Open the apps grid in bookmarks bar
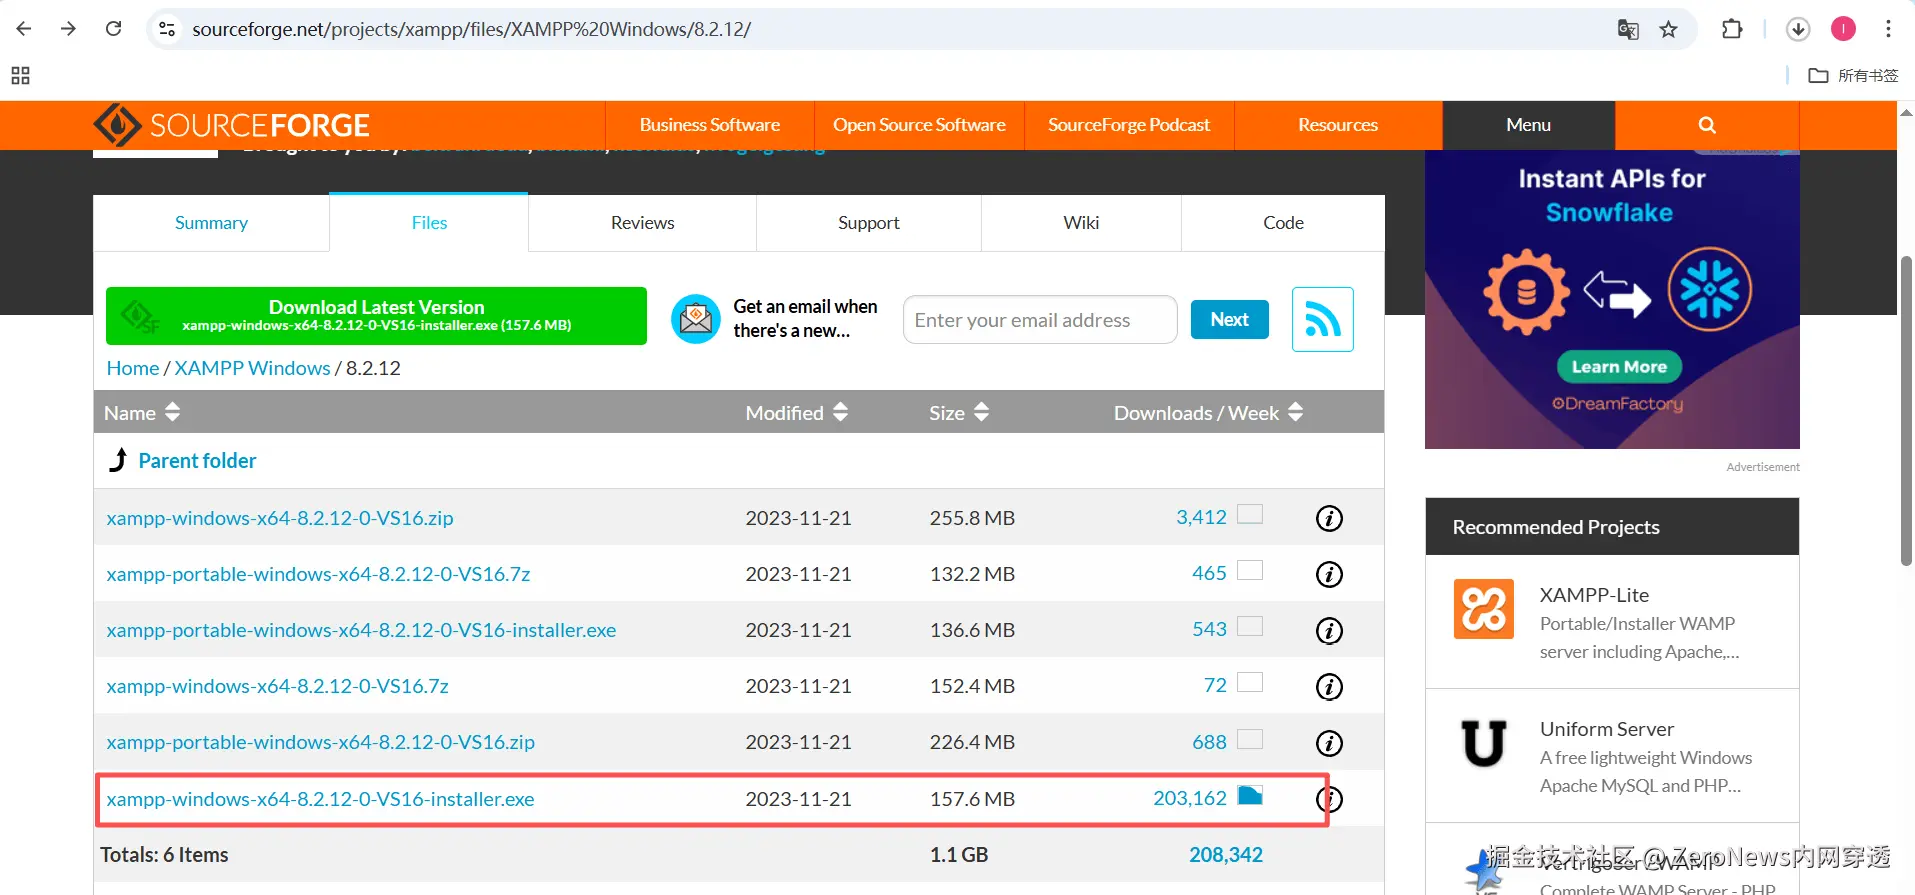1915x895 pixels. click(x=20, y=76)
